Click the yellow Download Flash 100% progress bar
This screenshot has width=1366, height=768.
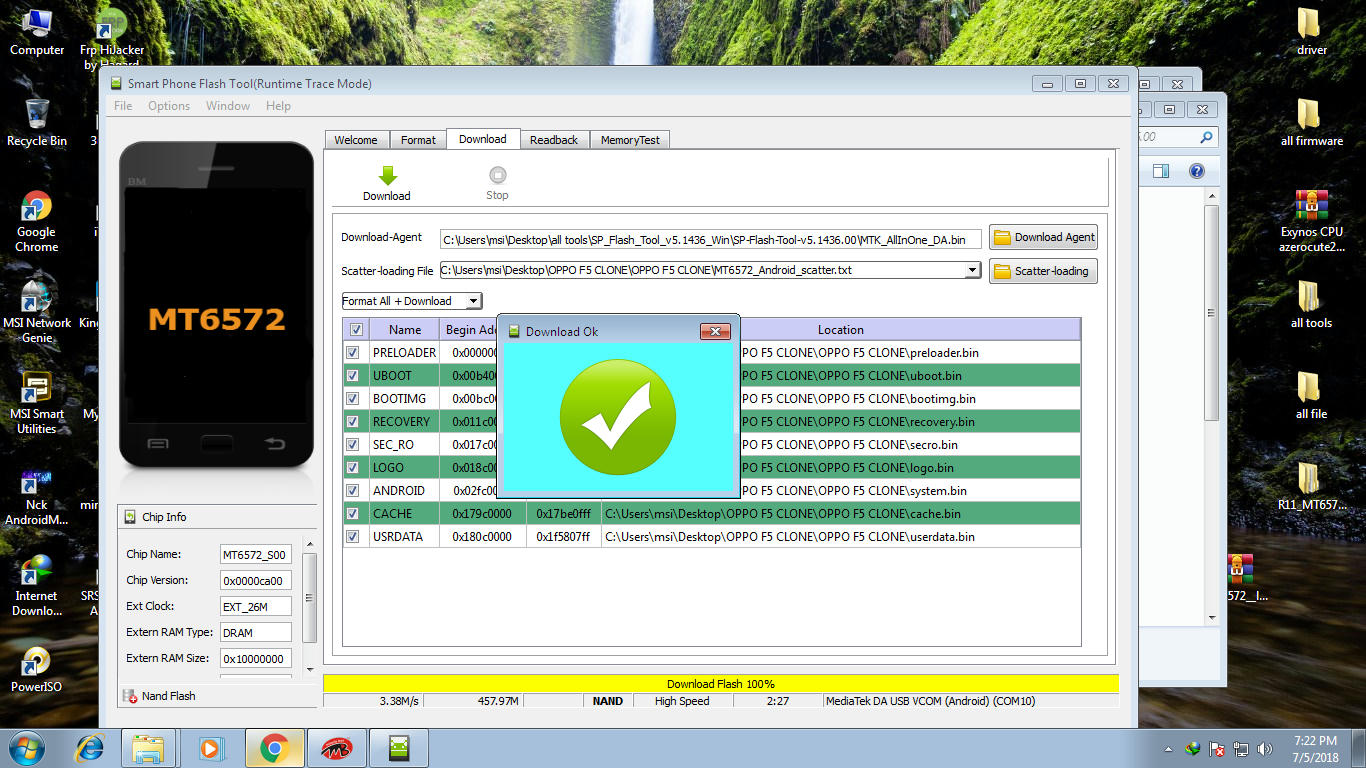720,684
